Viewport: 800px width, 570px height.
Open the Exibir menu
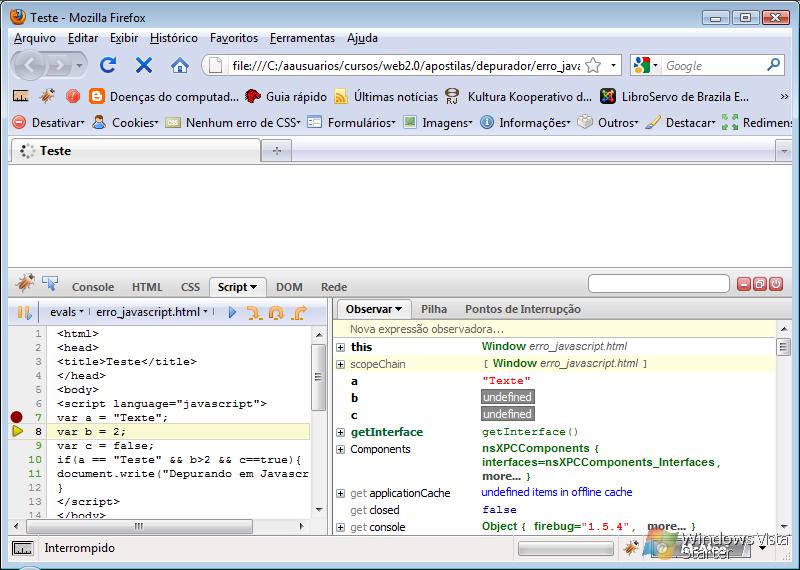(x=124, y=38)
